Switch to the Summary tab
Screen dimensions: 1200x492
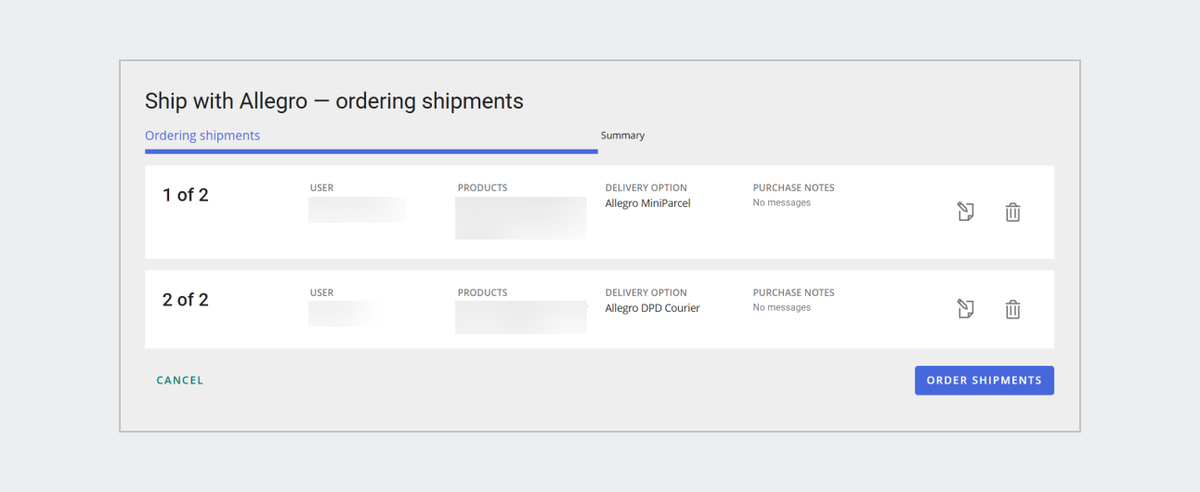tap(623, 135)
